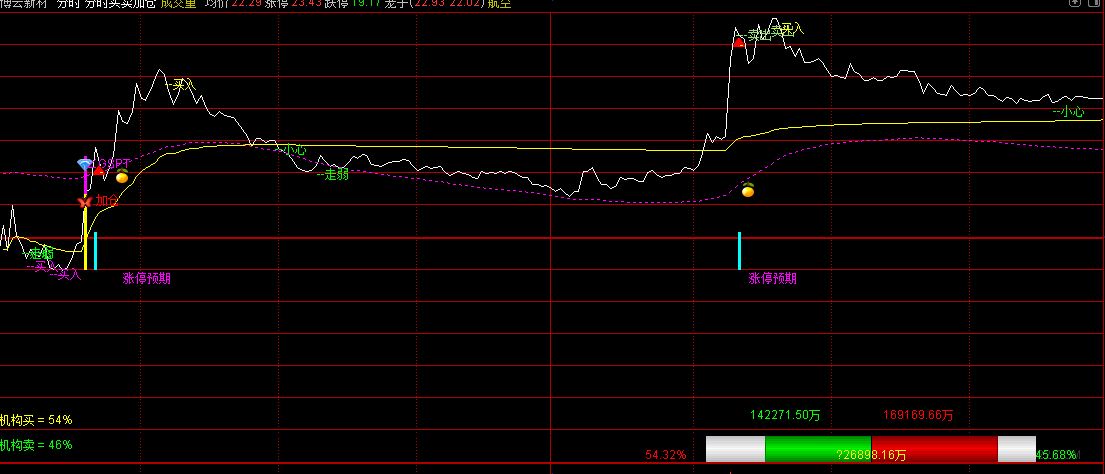This screenshot has width=1105, height=474.
Task: Click the red triangle marker next to GSPT
Action: (x=99, y=170)
